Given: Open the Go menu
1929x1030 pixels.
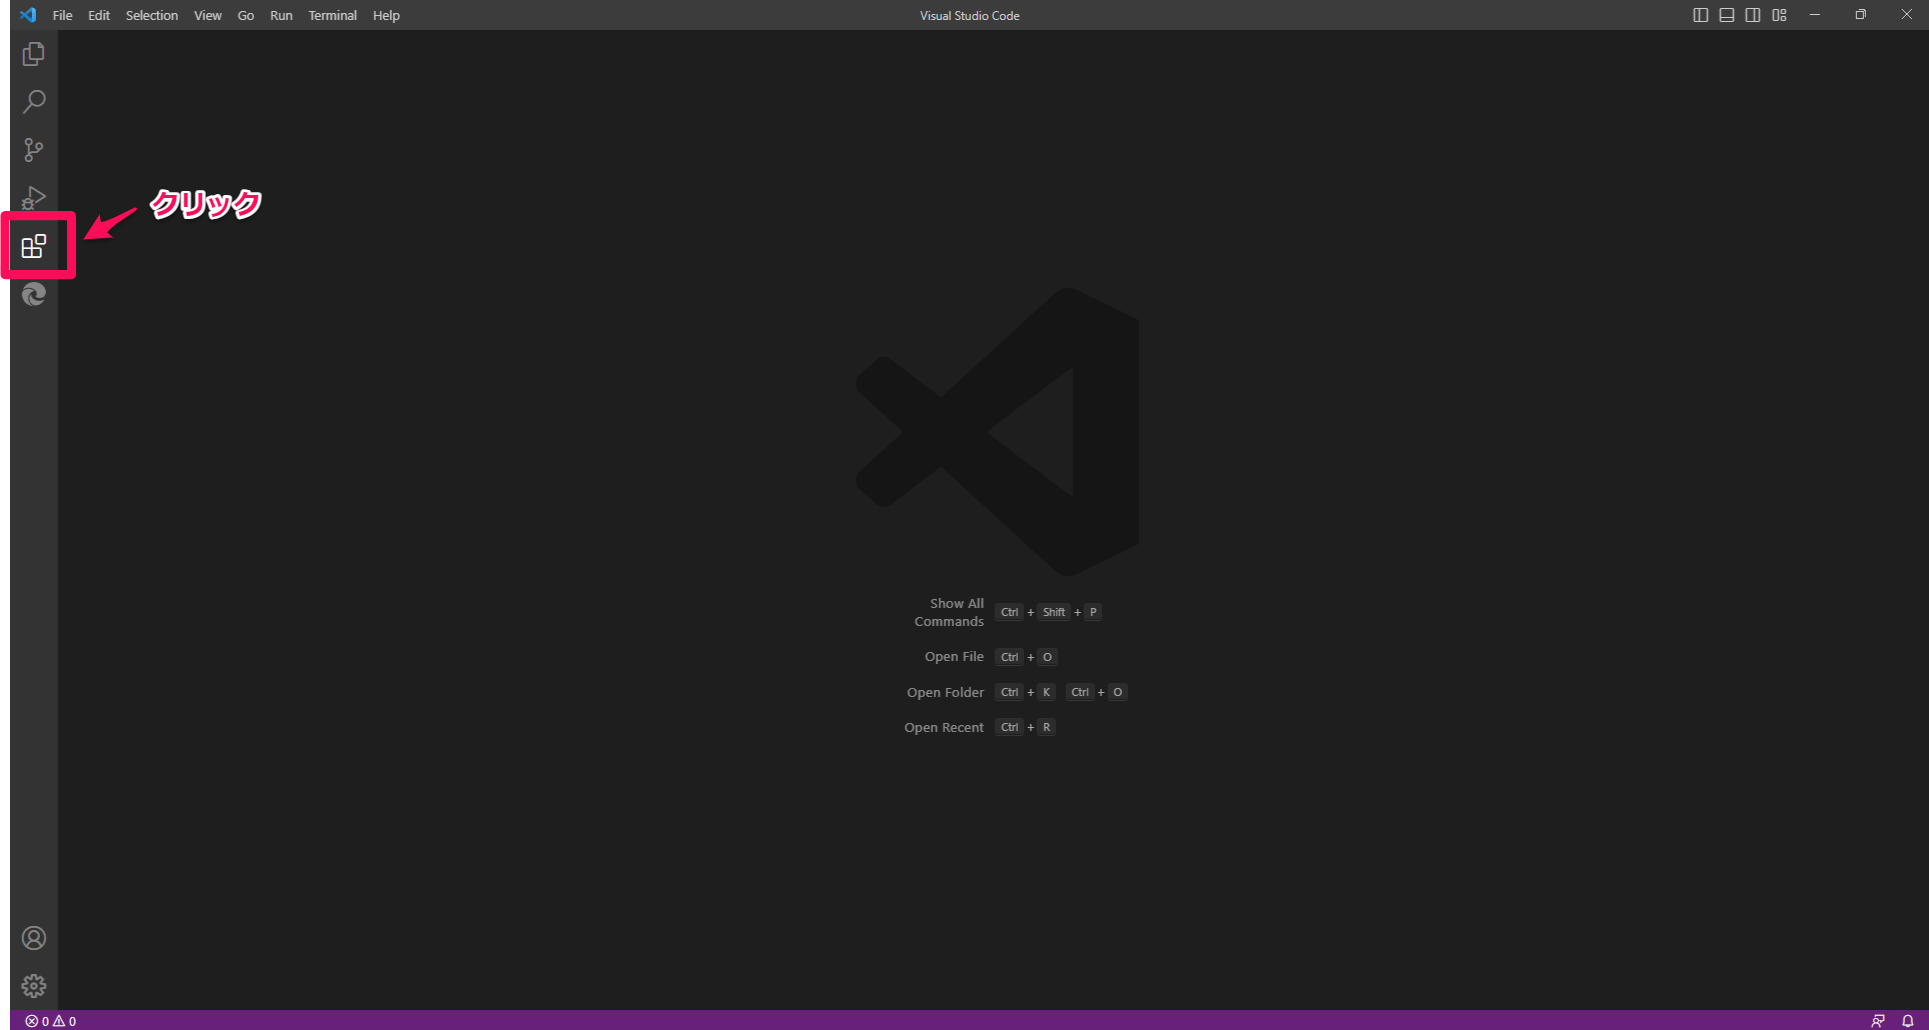Looking at the screenshot, I should [x=246, y=15].
